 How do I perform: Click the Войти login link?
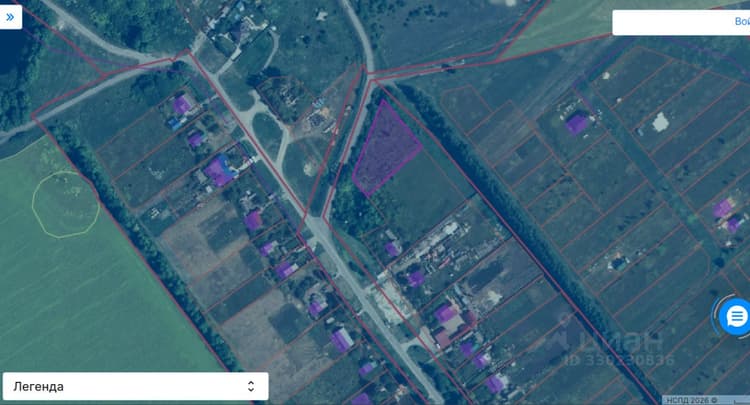(x=742, y=22)
